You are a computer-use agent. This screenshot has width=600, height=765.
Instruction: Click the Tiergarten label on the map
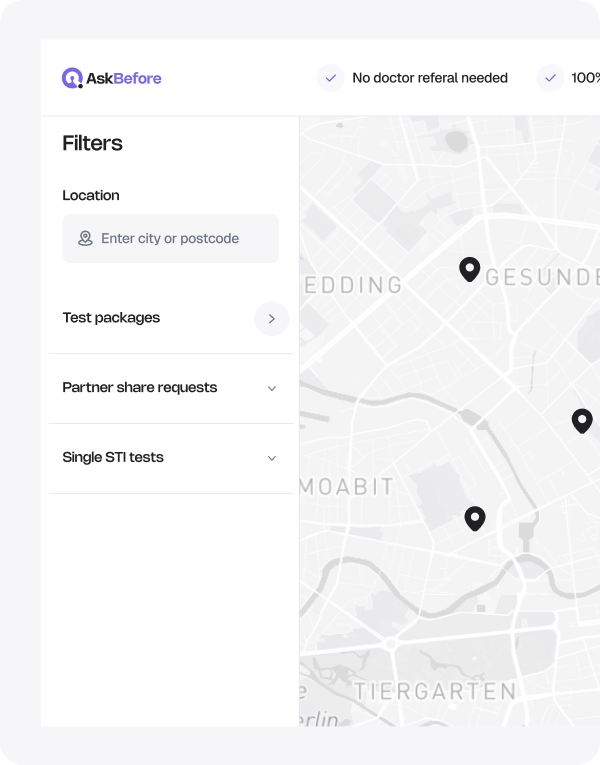pos(435,691)
